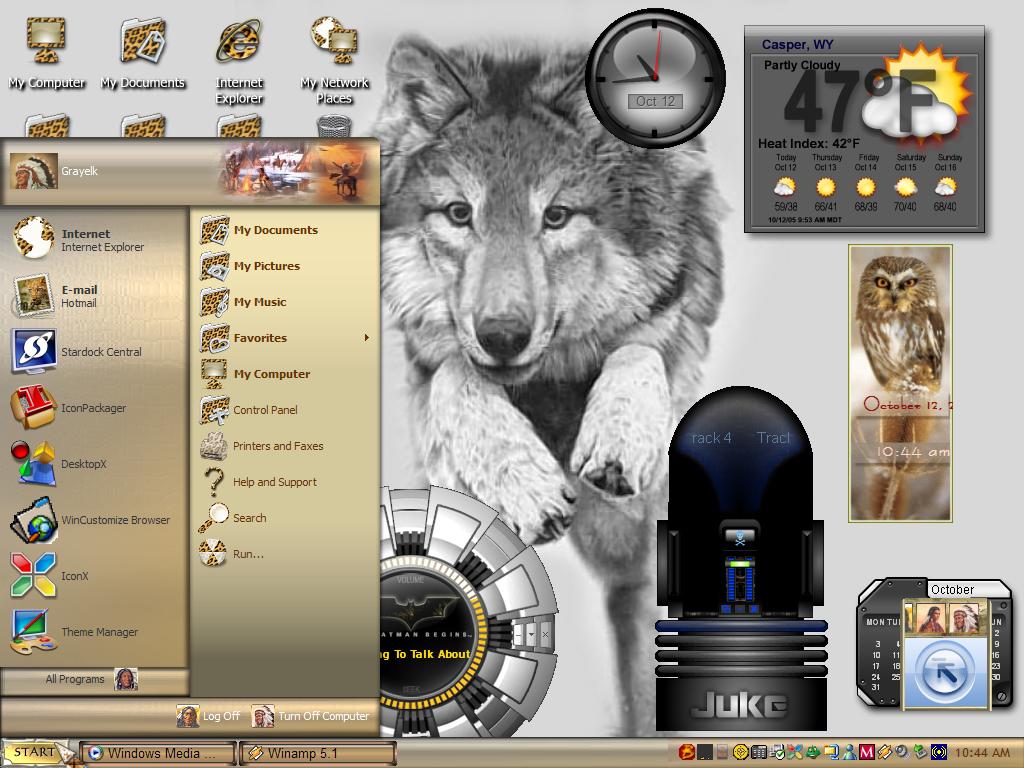Click Turn Off Computer button

coord(311,716)
